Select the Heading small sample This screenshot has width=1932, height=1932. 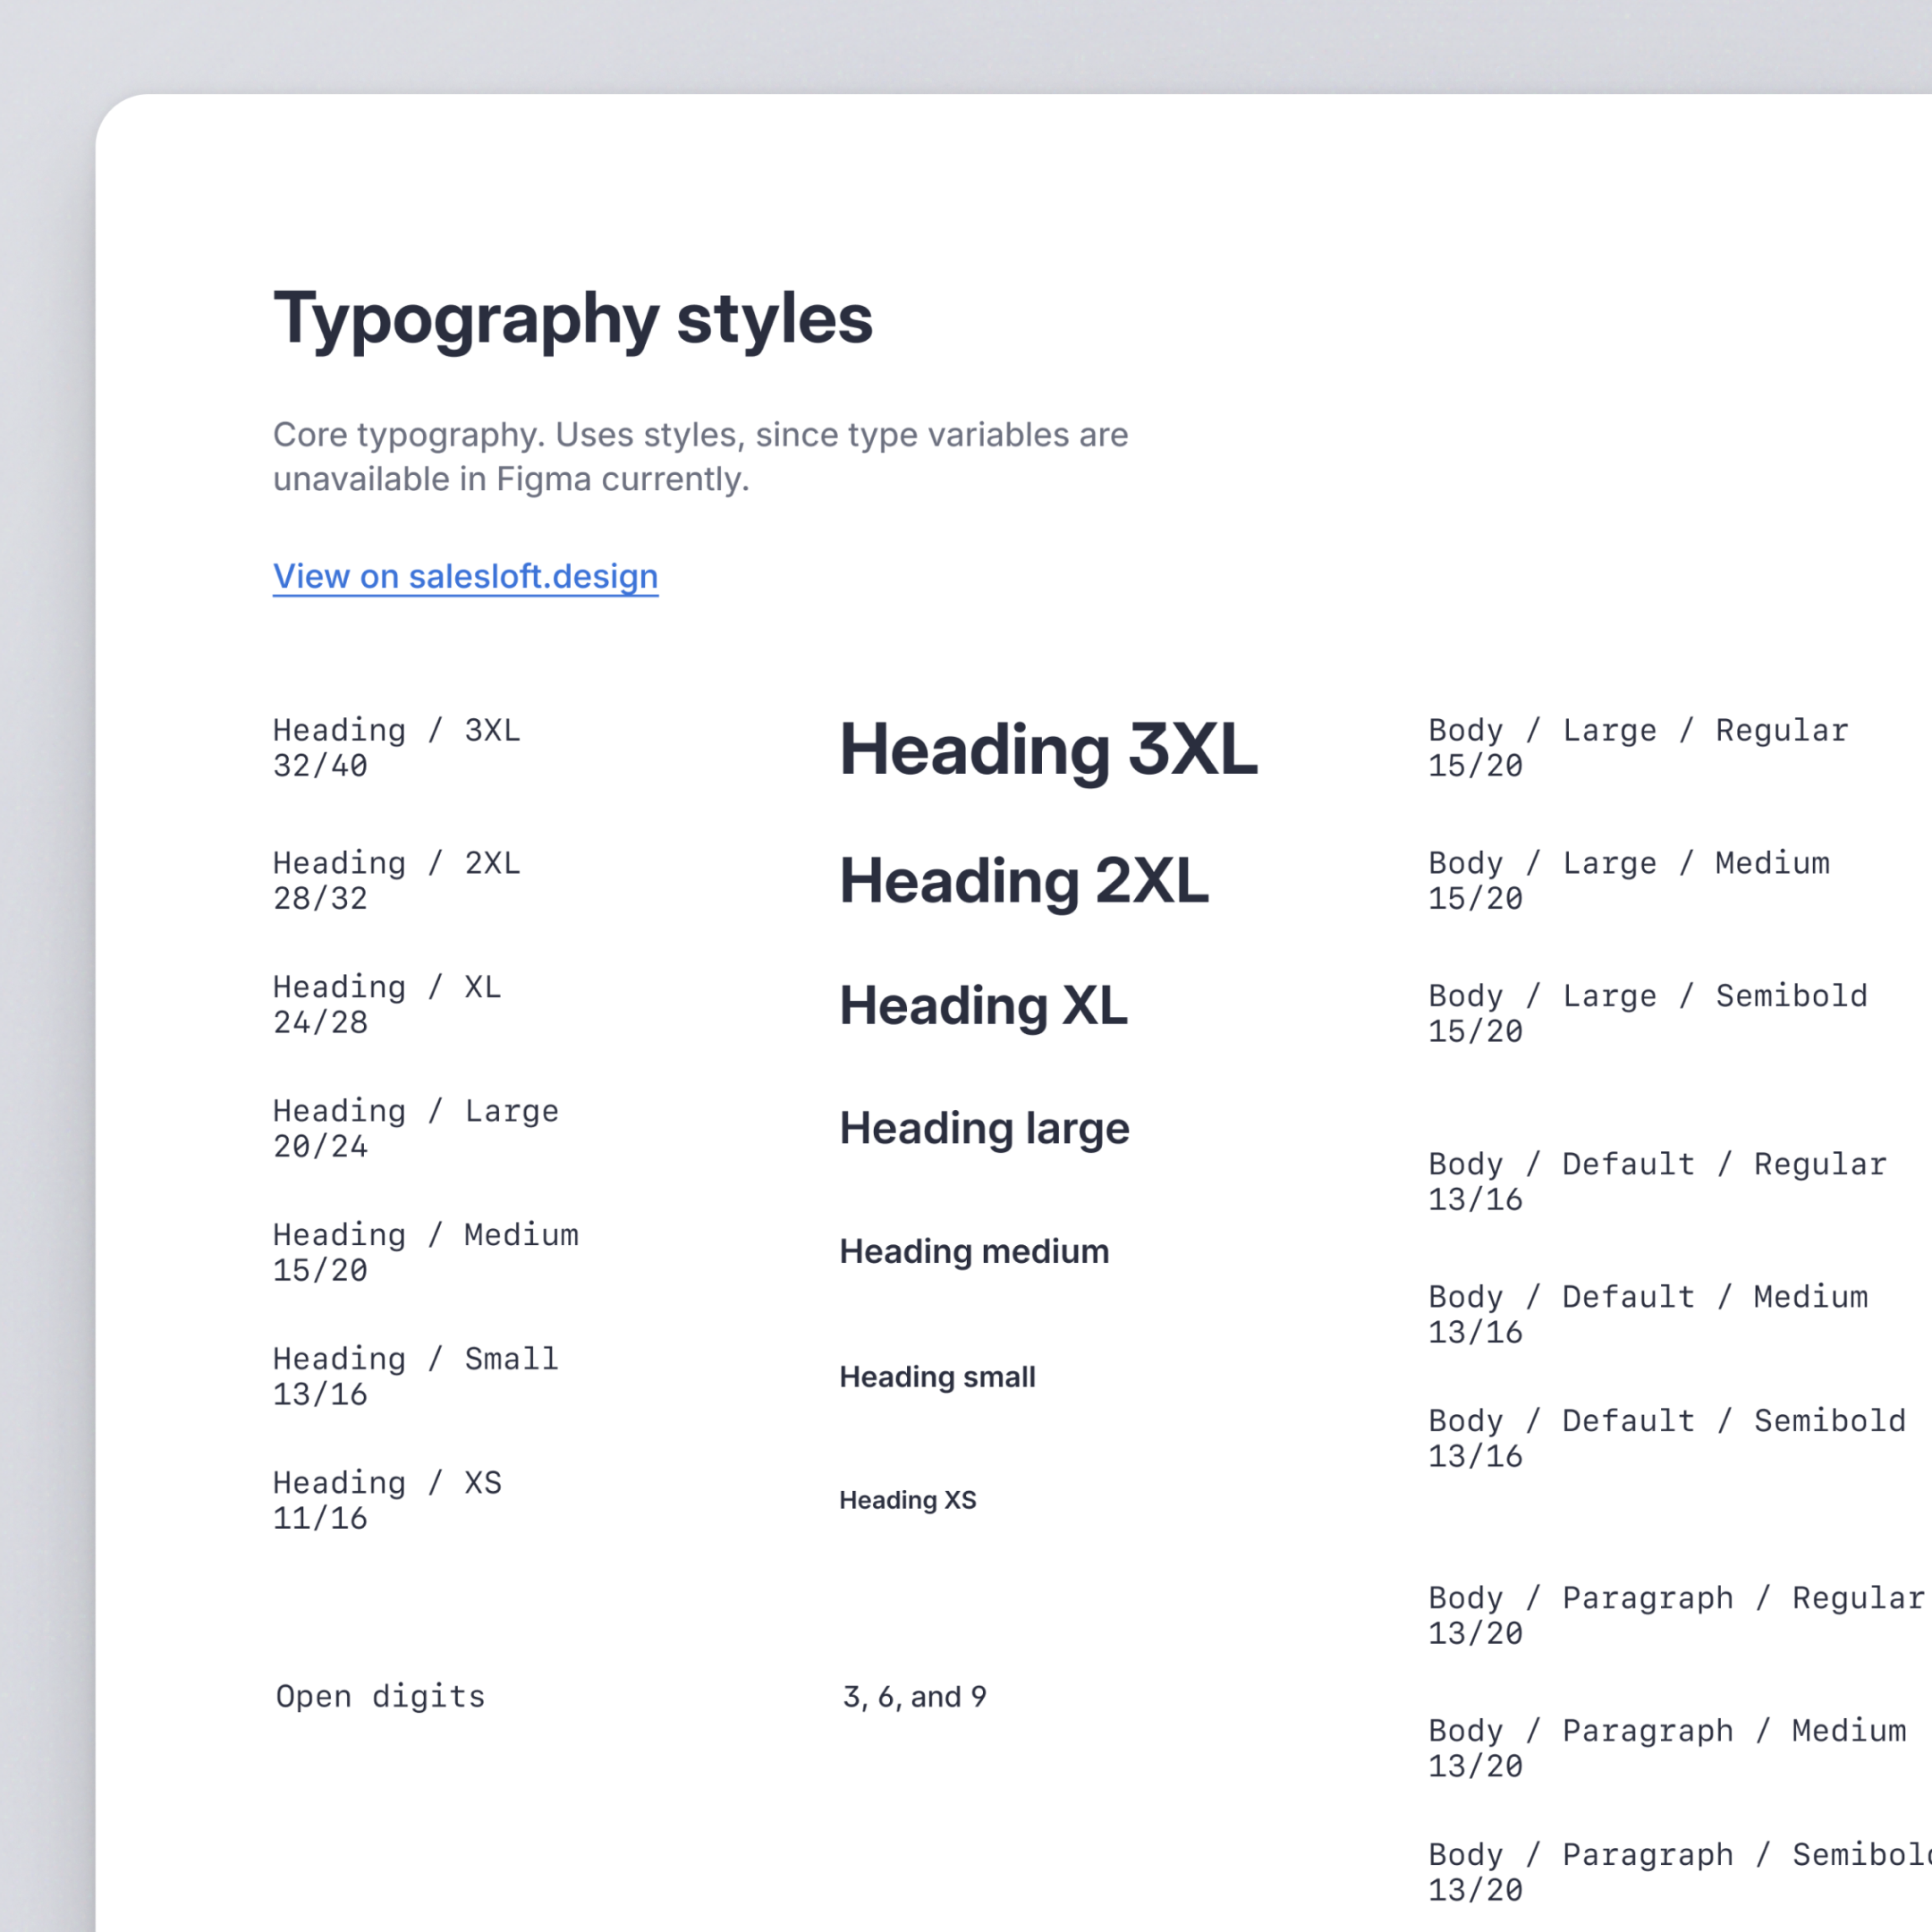[937, 1377]
